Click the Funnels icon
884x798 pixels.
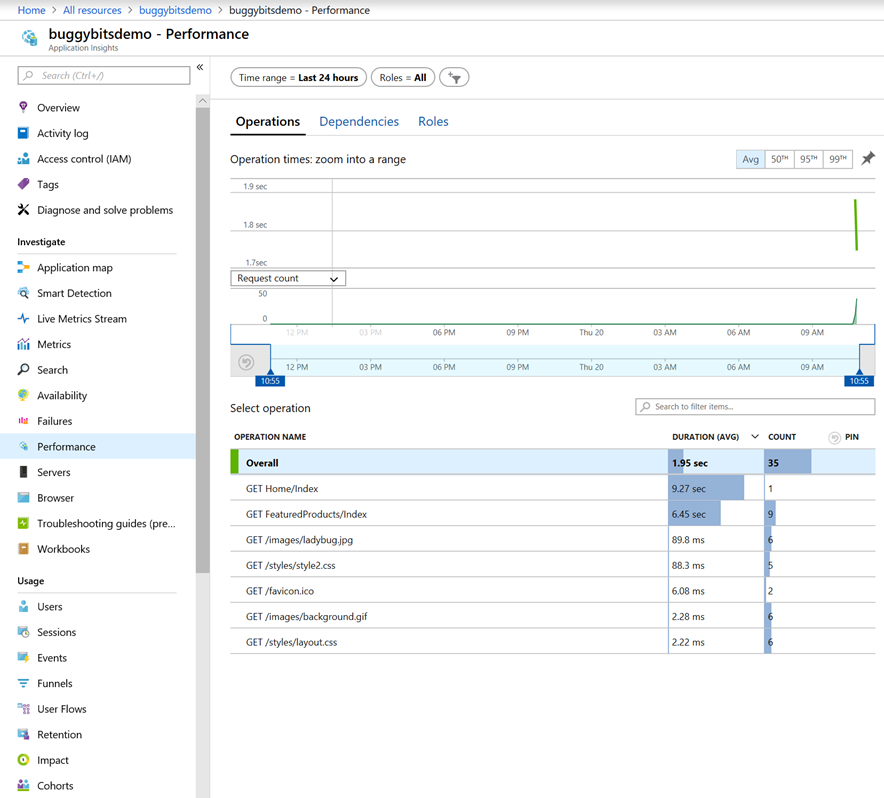coord(23,683)
